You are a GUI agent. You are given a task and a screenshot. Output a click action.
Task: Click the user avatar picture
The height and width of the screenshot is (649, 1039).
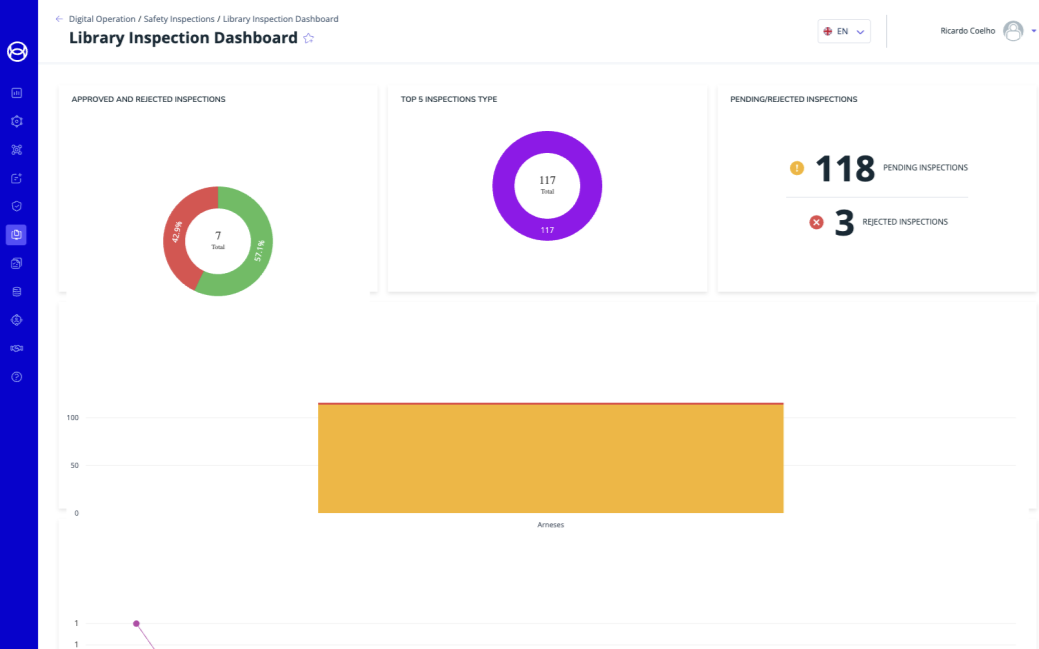click(x=1013, y=31)
